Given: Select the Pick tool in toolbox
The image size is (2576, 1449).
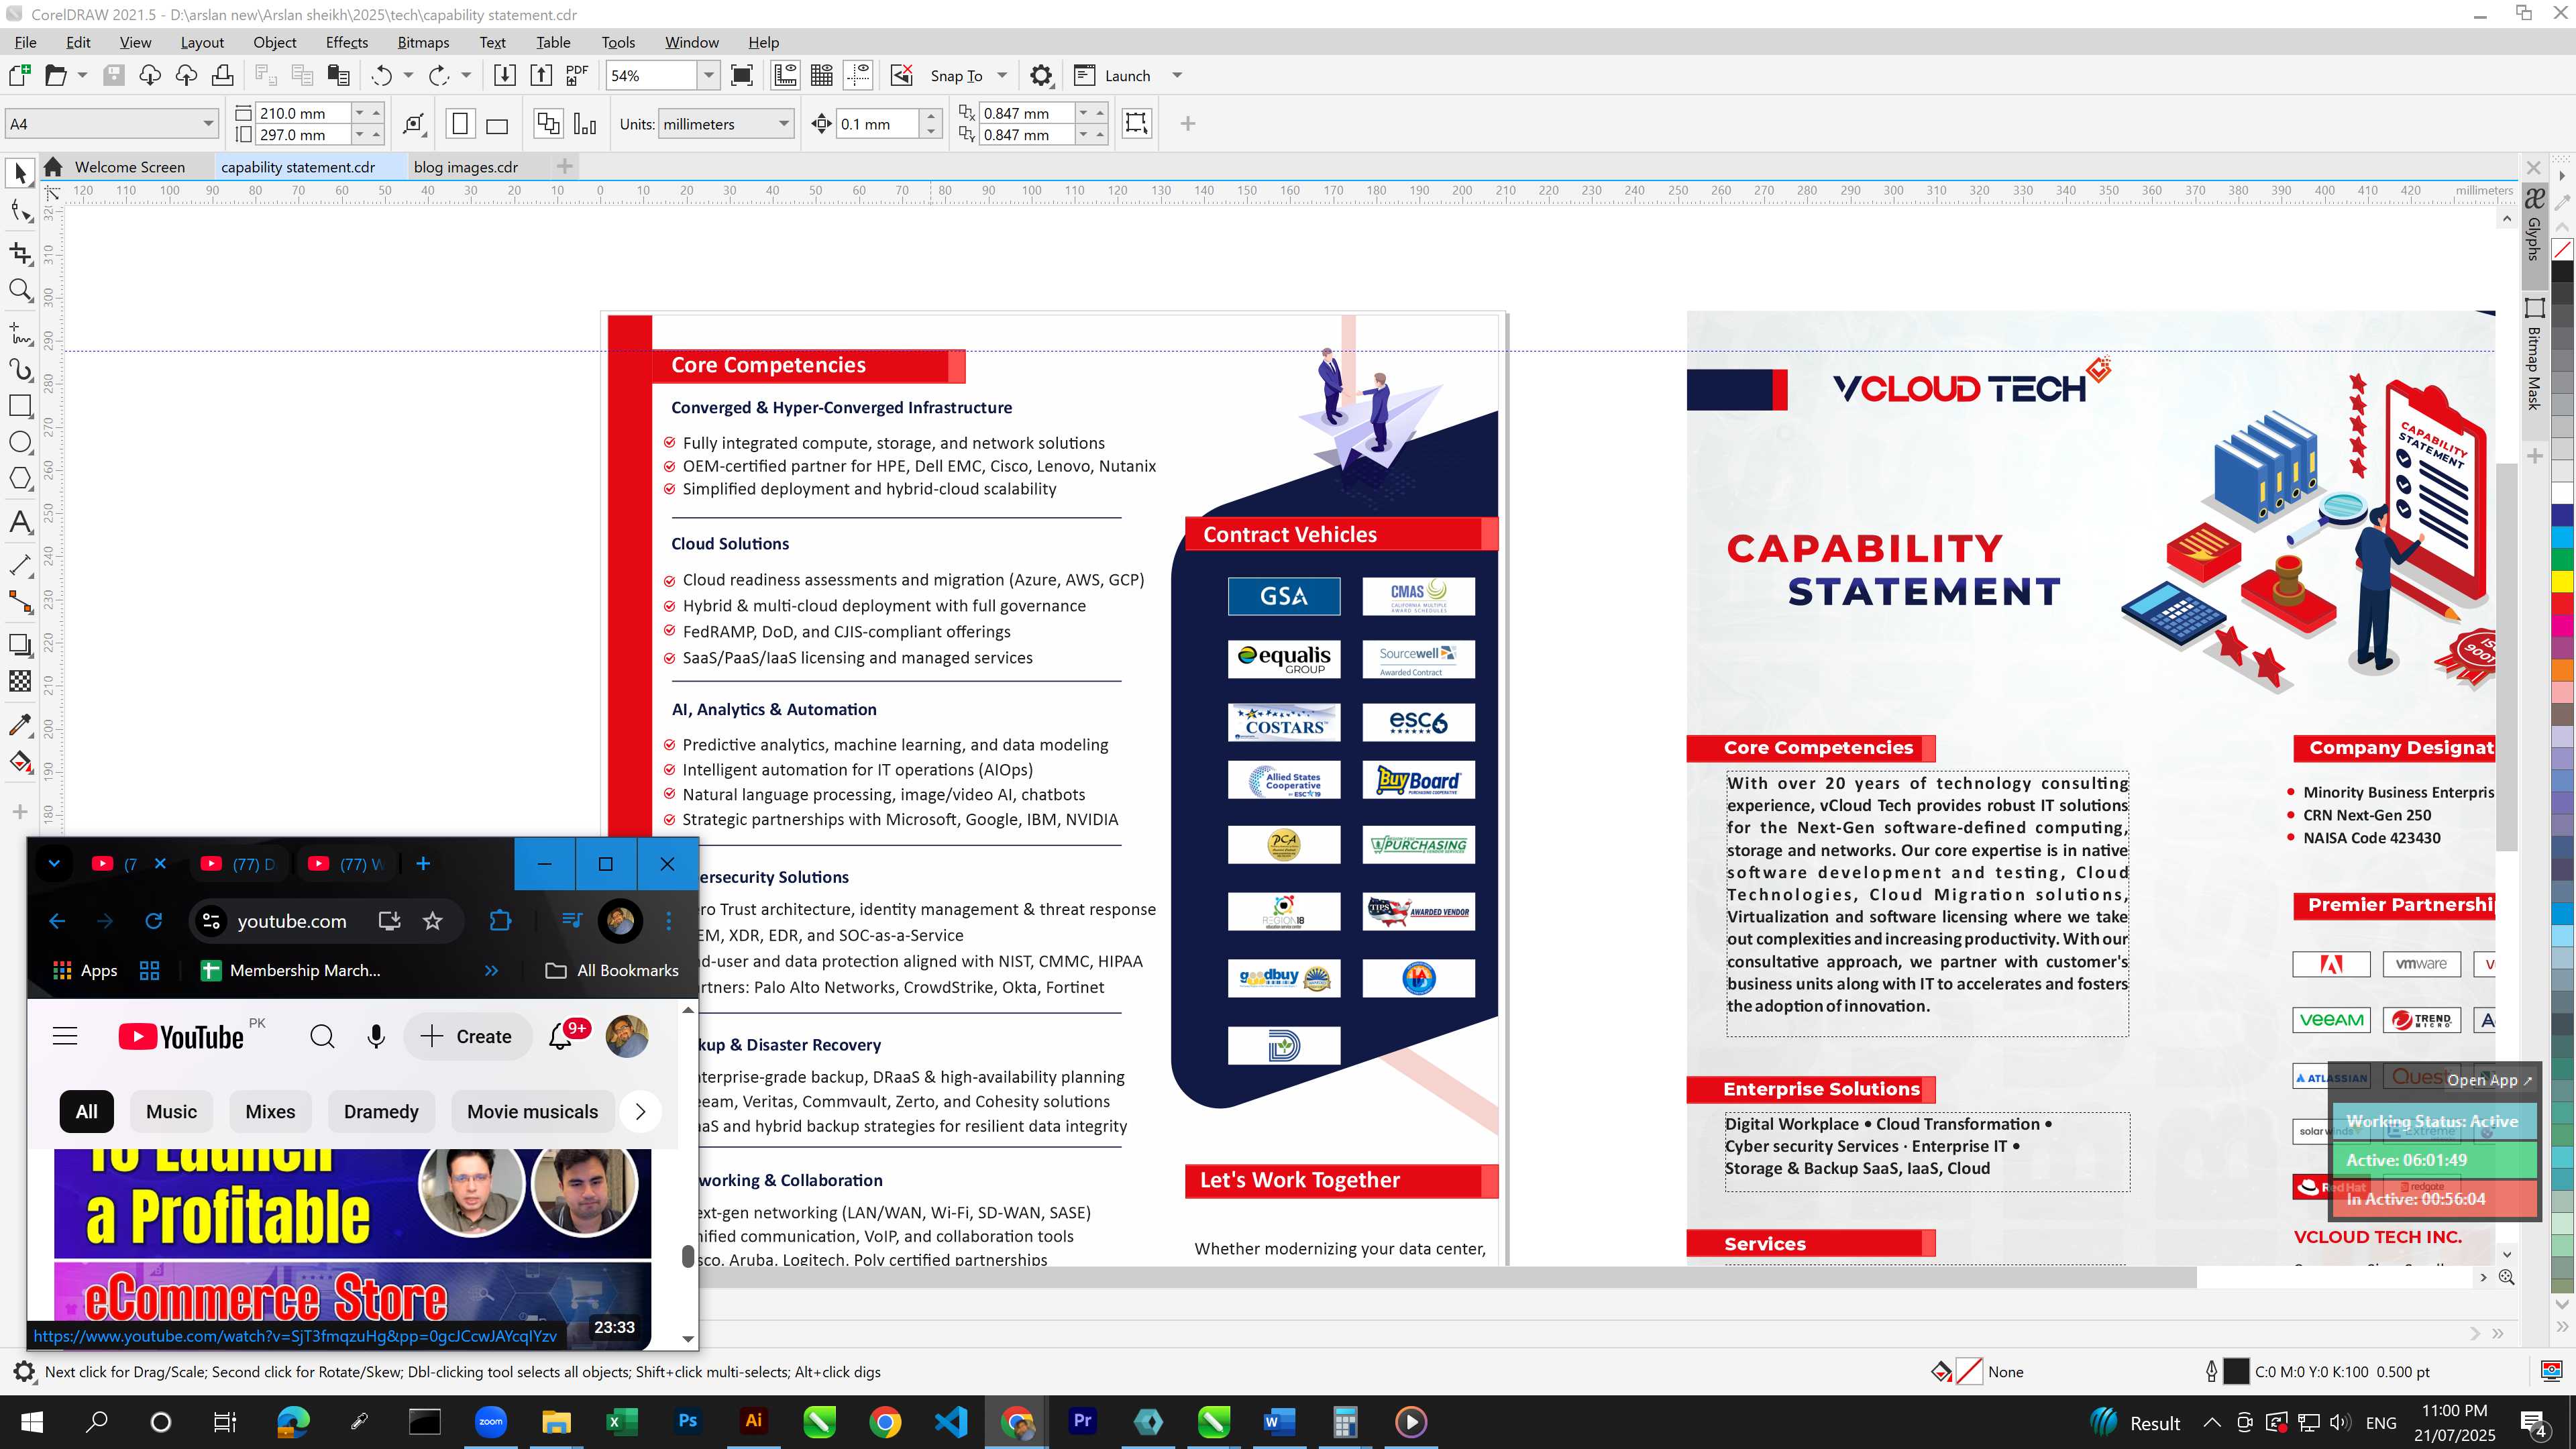Looking at the screenshot, I should click(20, 173).
